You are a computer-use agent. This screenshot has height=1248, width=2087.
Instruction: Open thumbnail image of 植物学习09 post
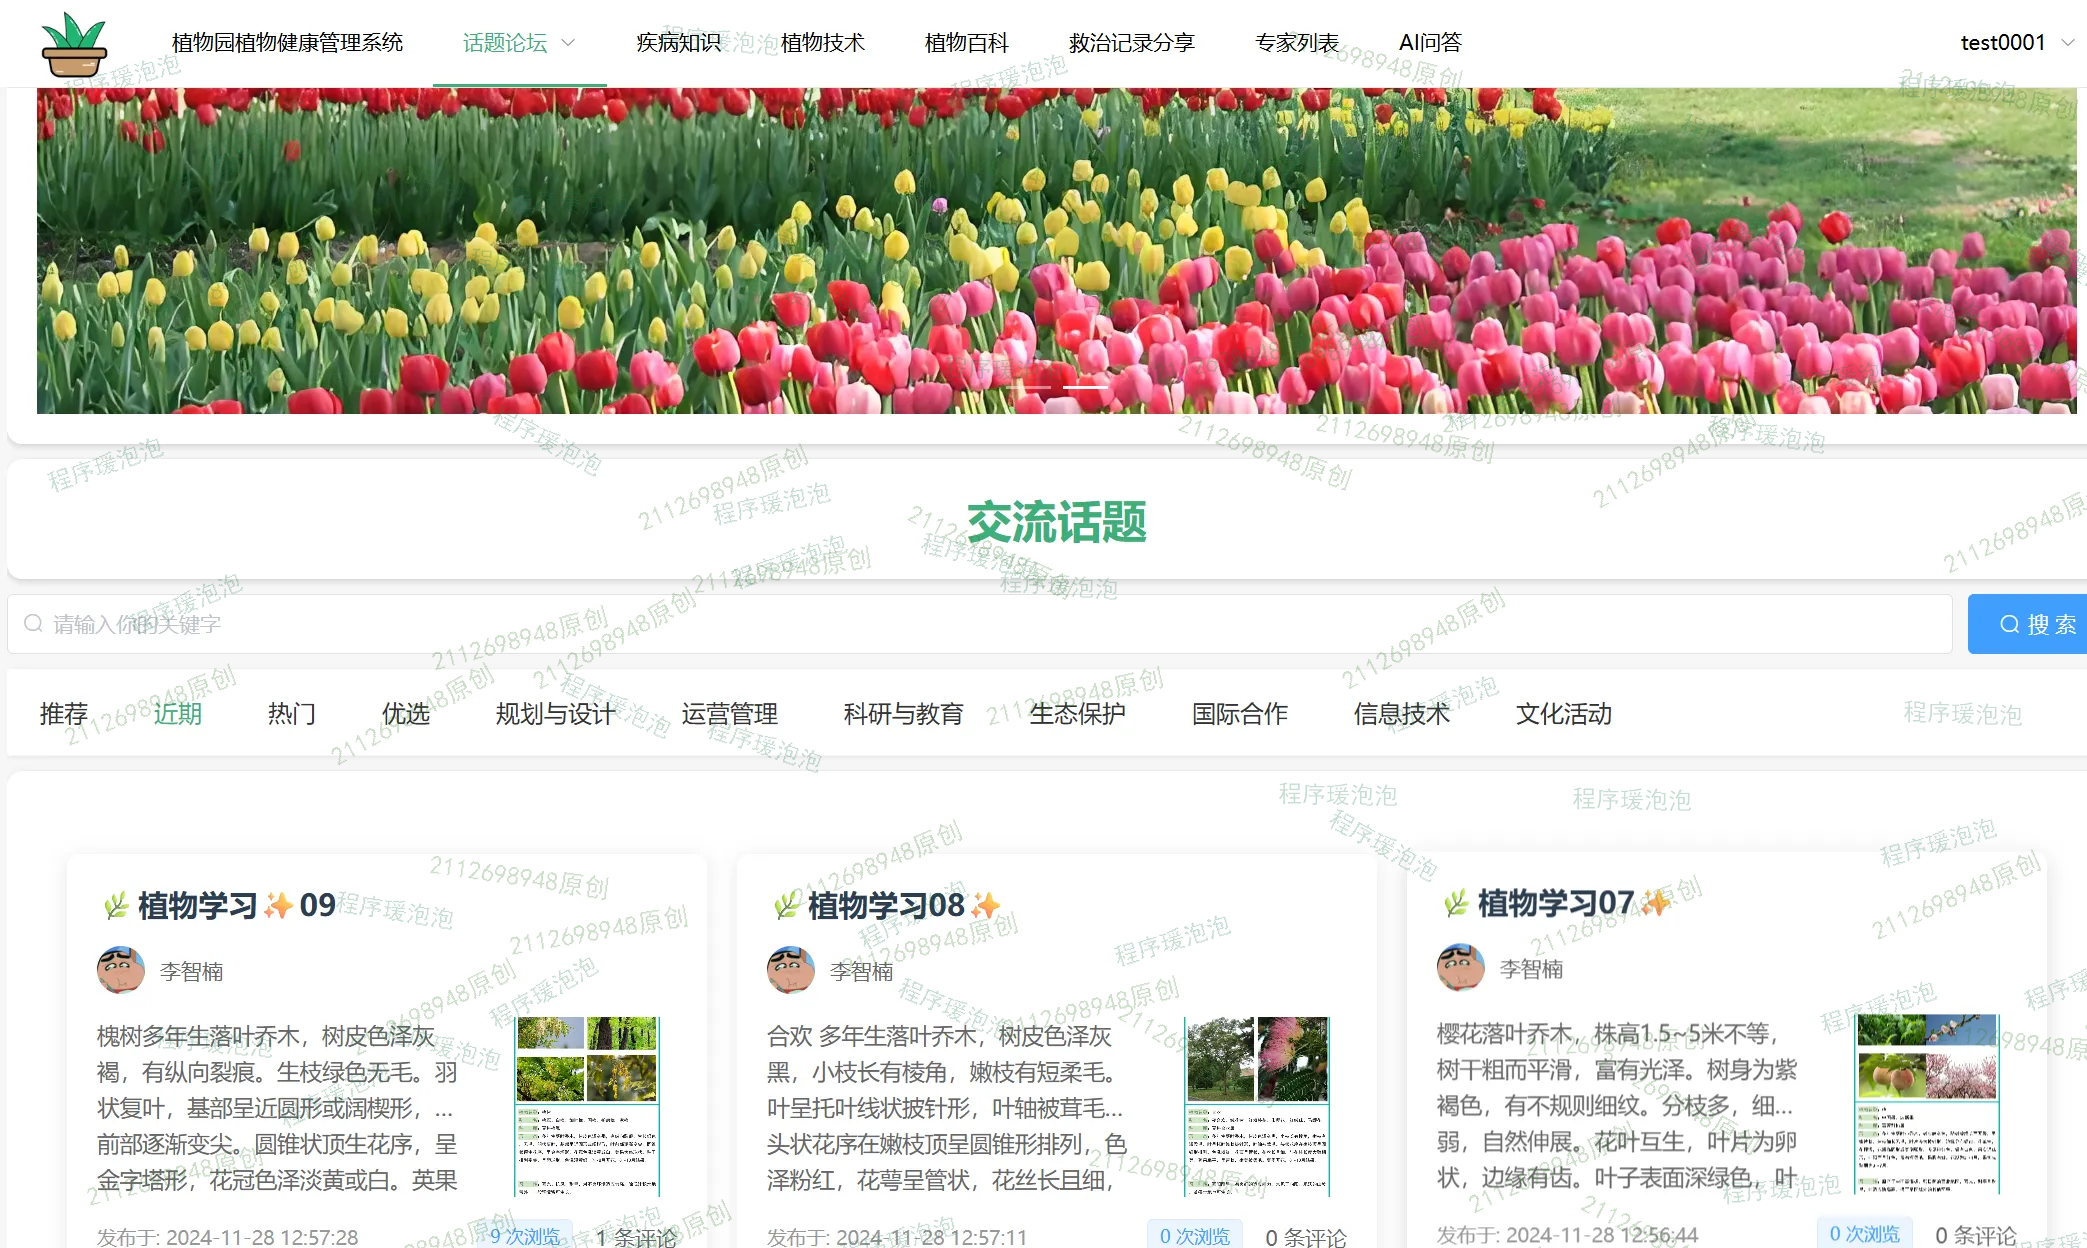pos(587,1106)
